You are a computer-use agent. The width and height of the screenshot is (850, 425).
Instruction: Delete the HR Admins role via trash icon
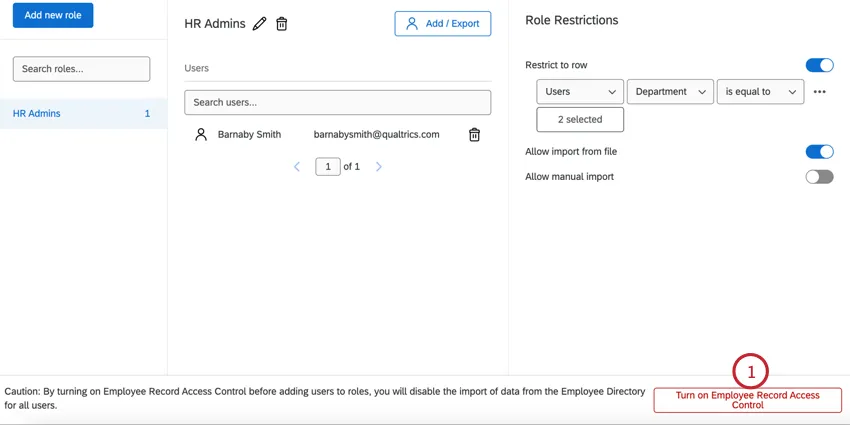coord(282,24)
